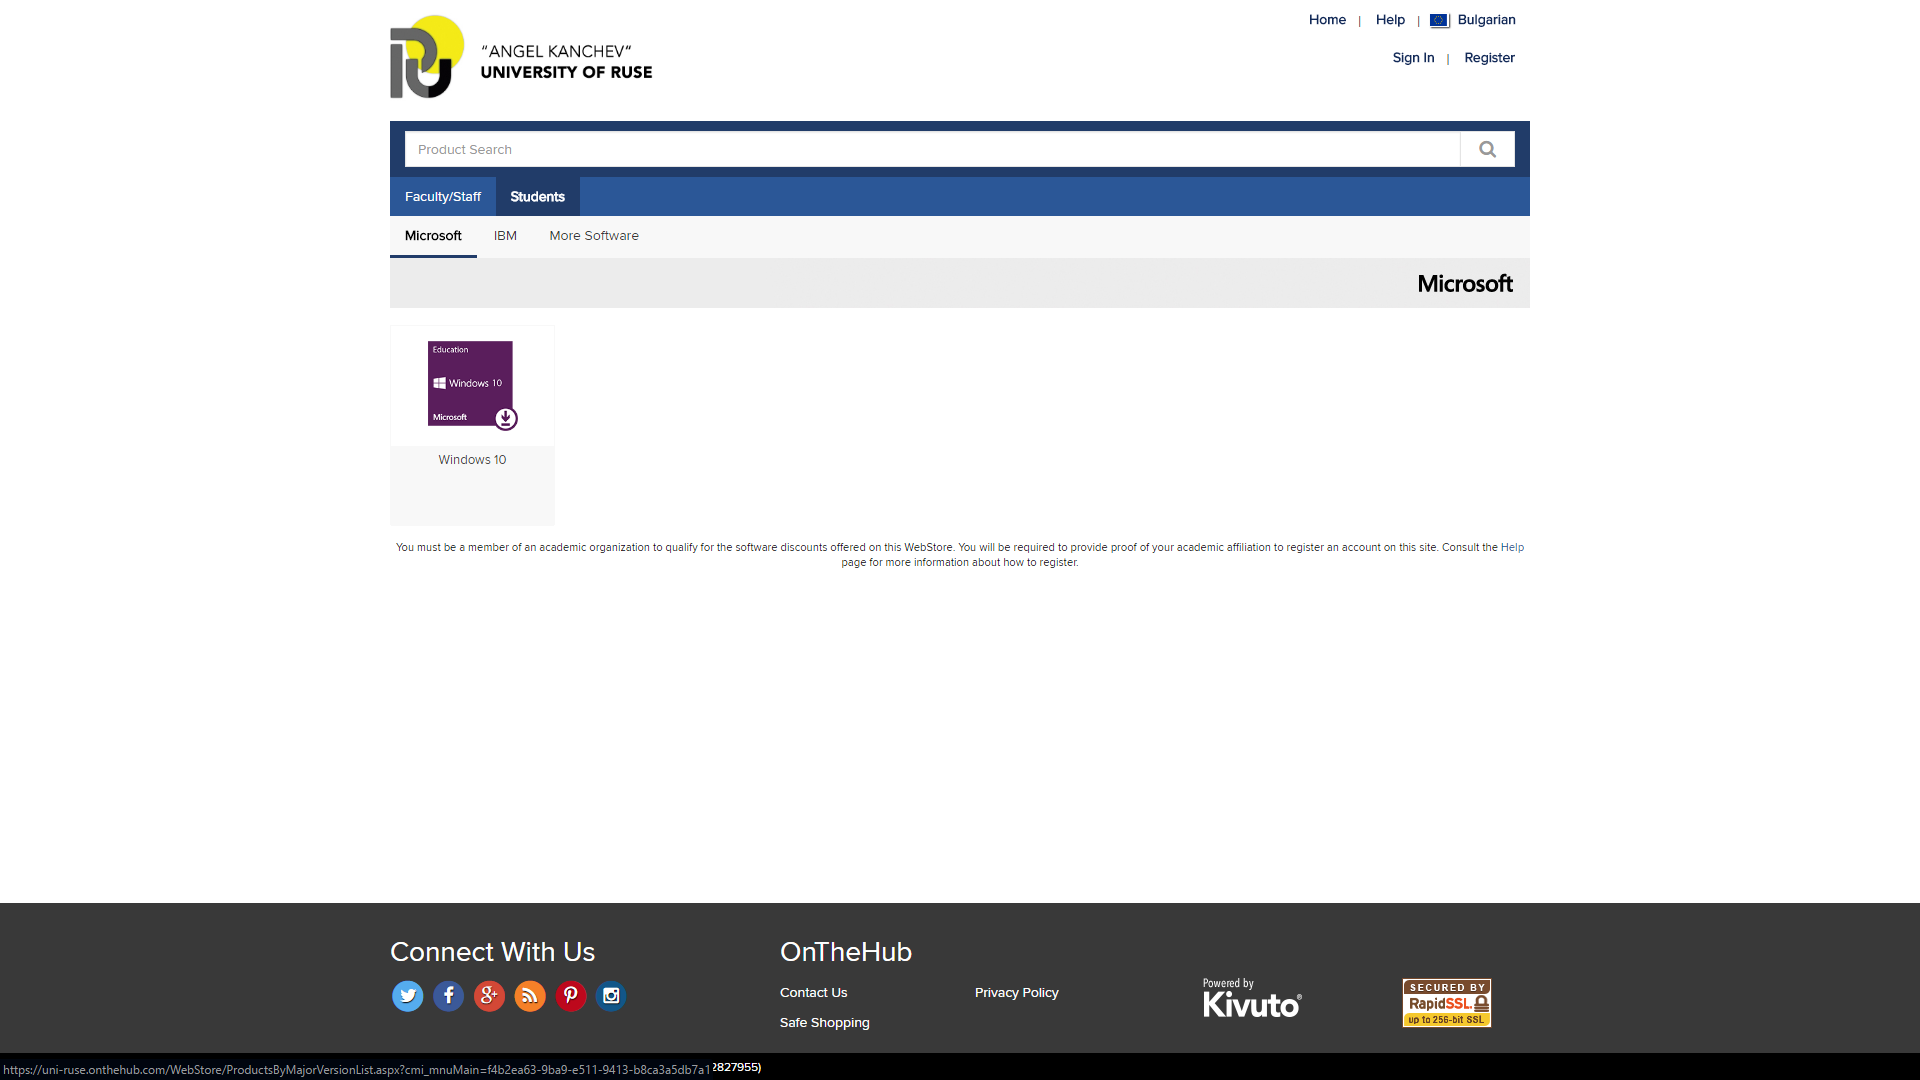Click the University of Ruse logo
The image size is (1920, 1080).
click(x=521, y=57)
